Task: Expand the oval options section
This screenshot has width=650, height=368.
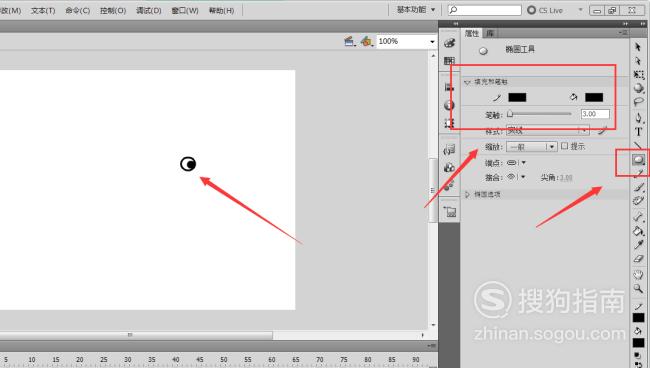Action: point(467,194)
